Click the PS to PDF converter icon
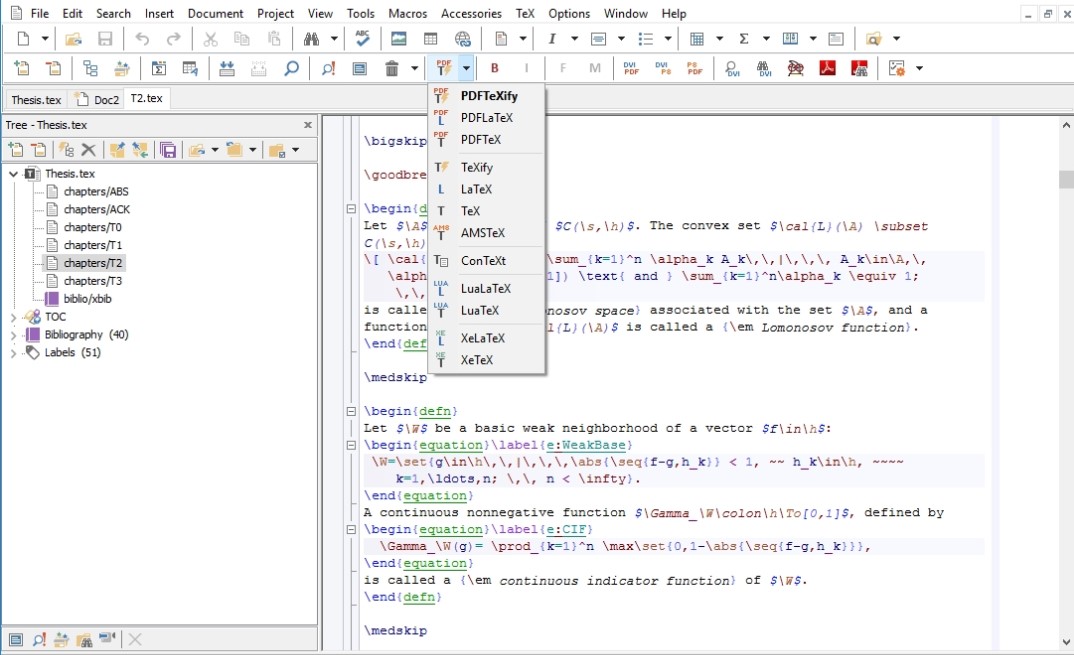This screenshot has width=1074, height=655. [x=694, y=68]
